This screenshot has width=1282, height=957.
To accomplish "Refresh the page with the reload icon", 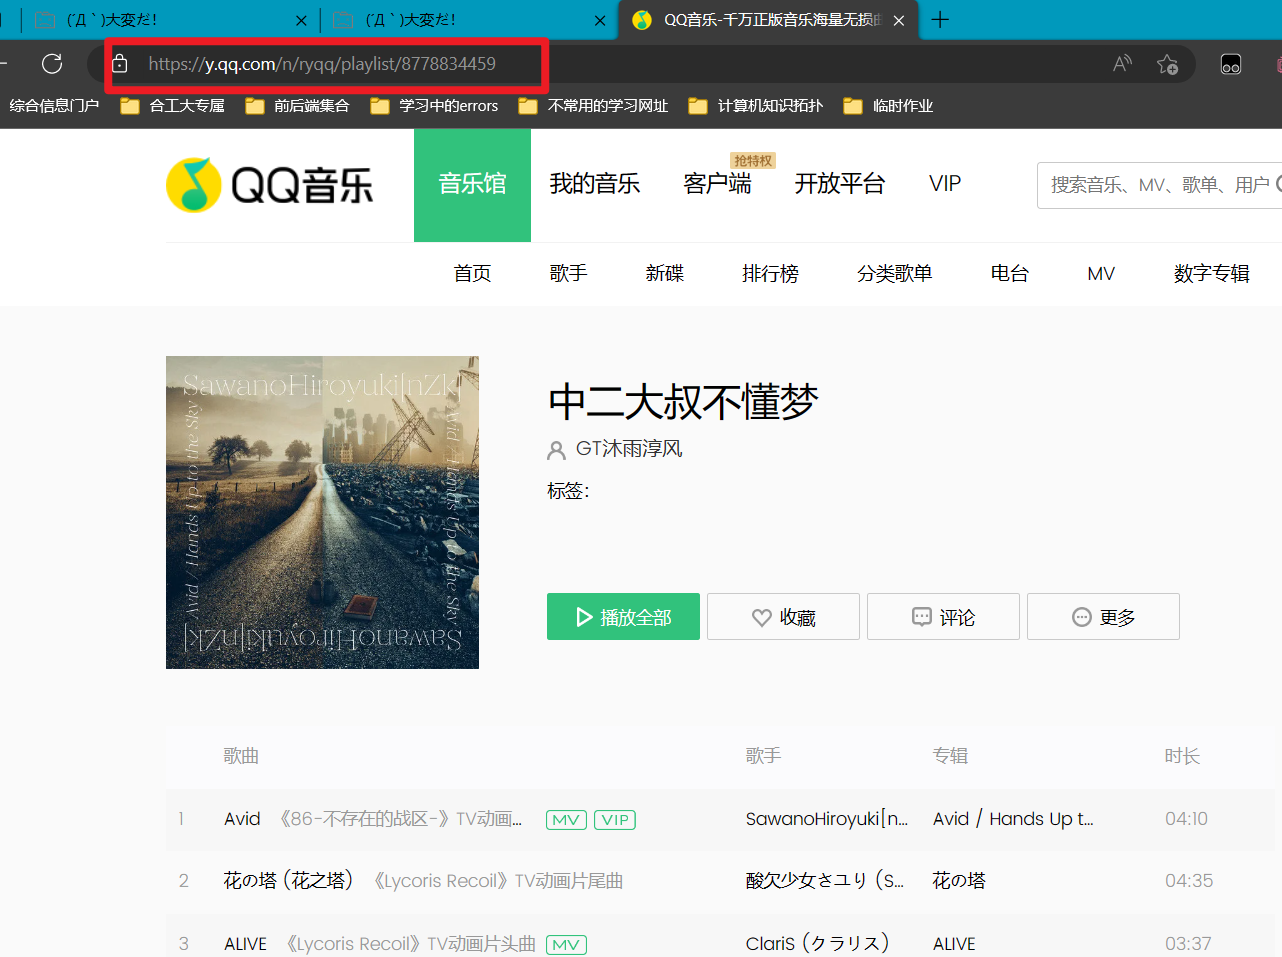I will 52,64.
